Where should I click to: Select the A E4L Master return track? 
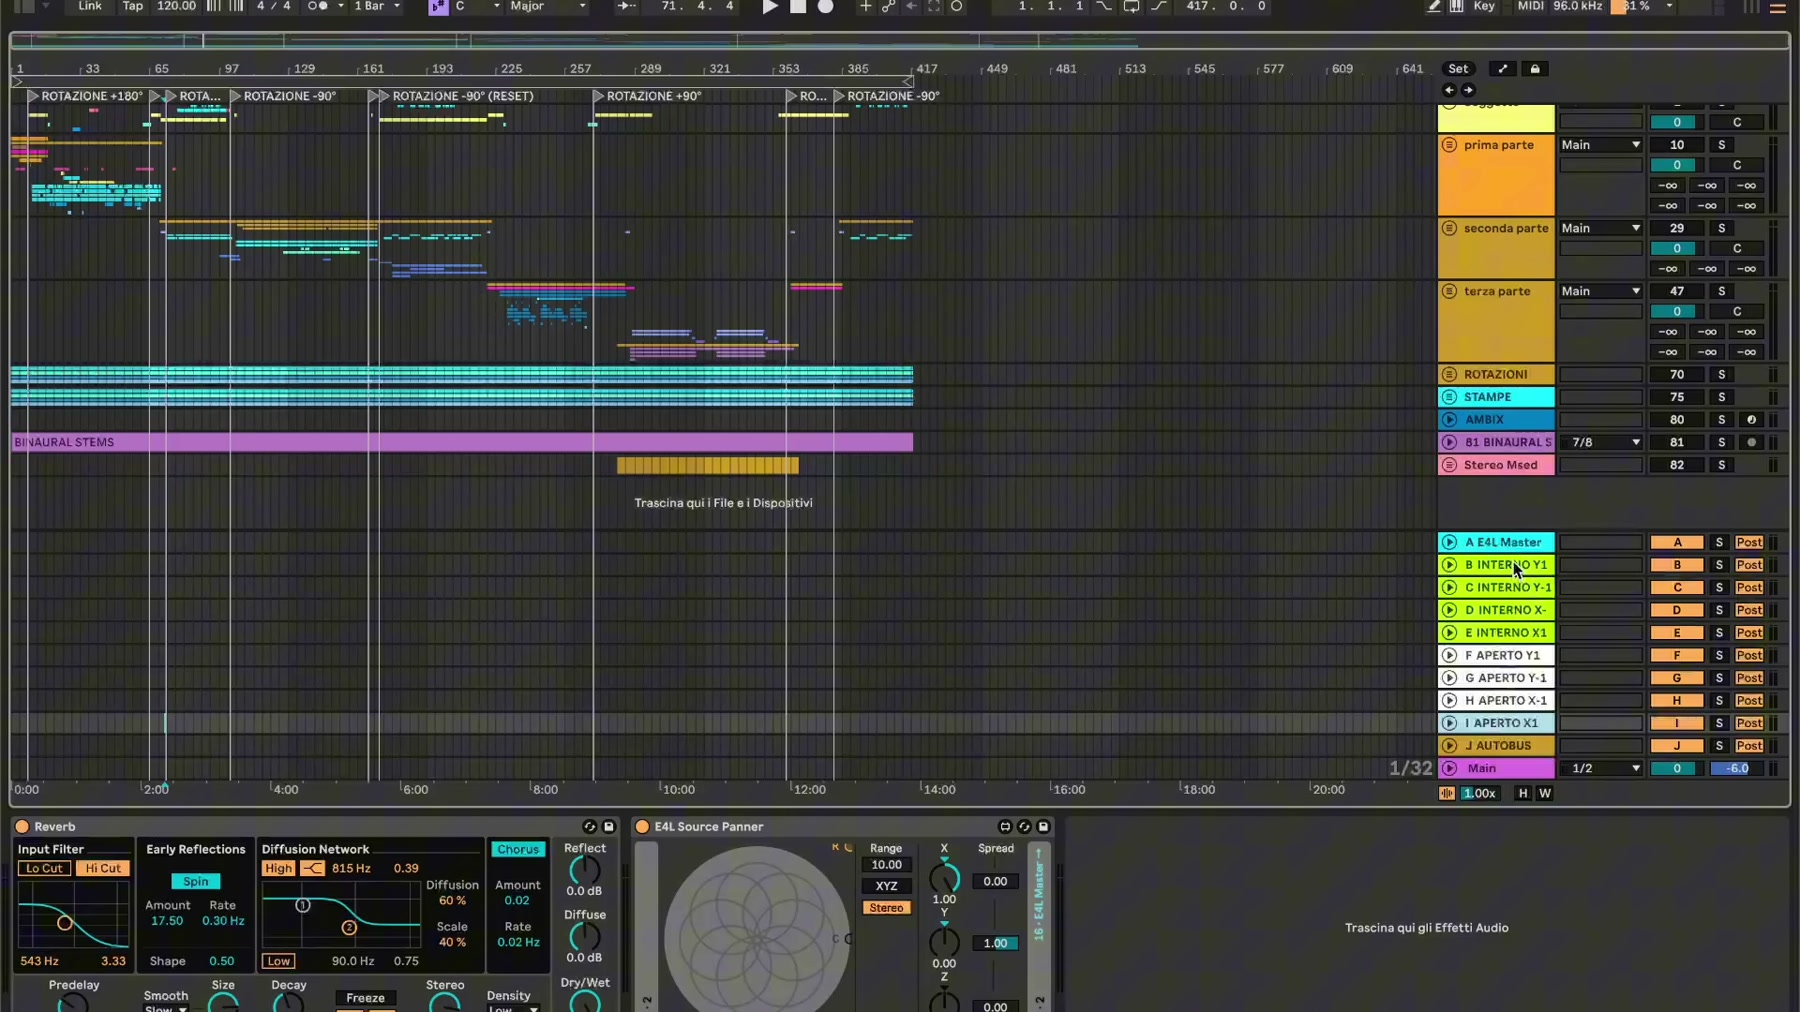click(x=1496, y=542)
